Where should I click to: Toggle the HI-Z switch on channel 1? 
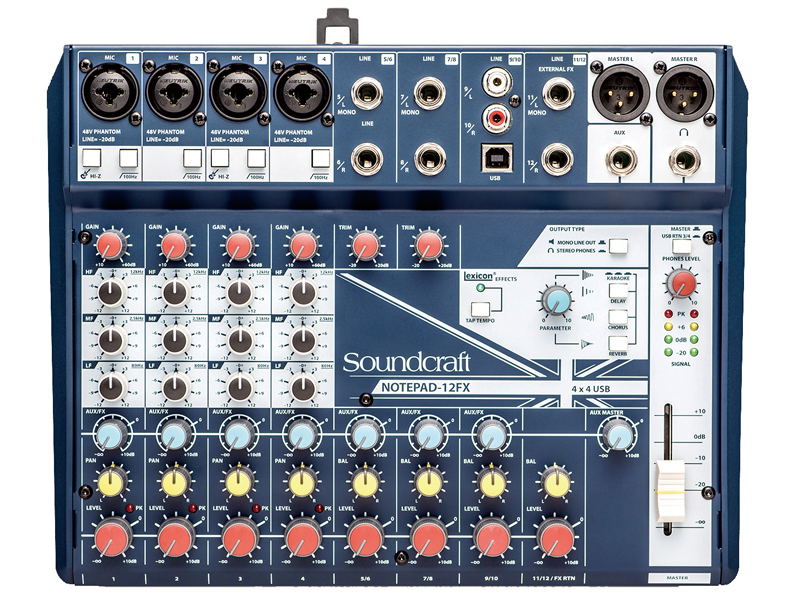coord(92,159)
